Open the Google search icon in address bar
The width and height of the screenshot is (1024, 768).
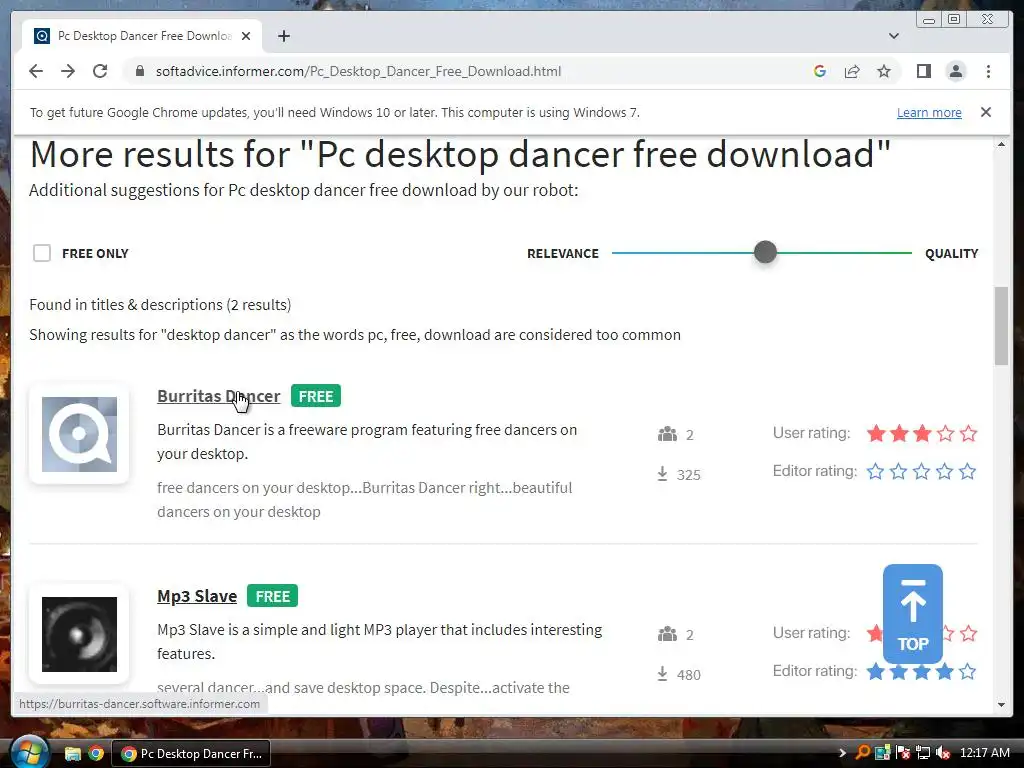coord(820,71)
